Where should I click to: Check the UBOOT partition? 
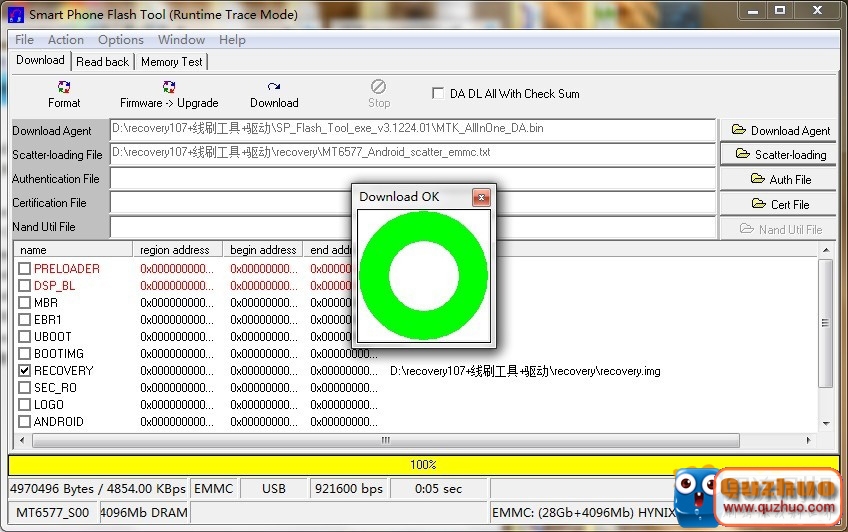[x=24, y=336]
